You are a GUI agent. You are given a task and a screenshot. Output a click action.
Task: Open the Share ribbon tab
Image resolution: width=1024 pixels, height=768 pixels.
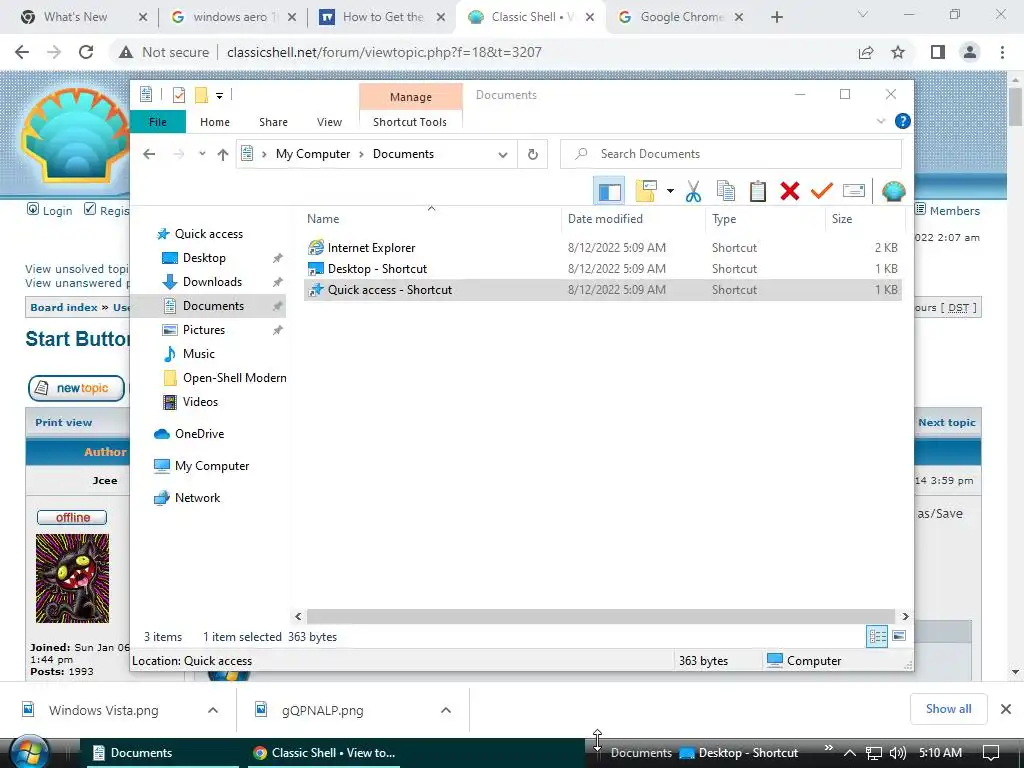coord(273,122)
